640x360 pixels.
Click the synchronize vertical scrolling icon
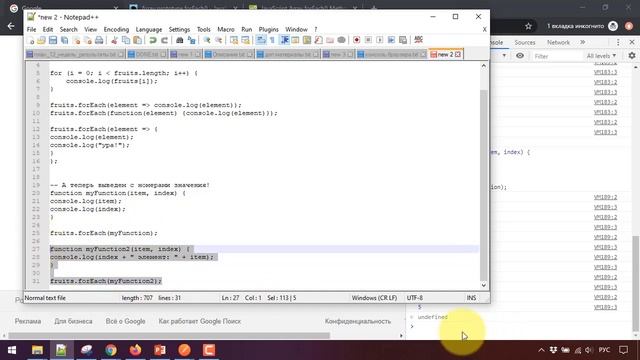coord(234,40)
